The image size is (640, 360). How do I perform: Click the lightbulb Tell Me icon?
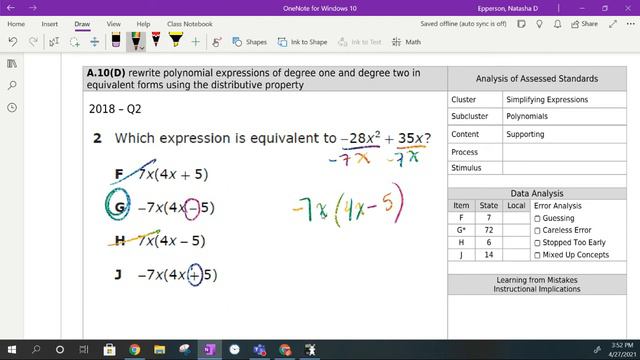tap(539, 24)
